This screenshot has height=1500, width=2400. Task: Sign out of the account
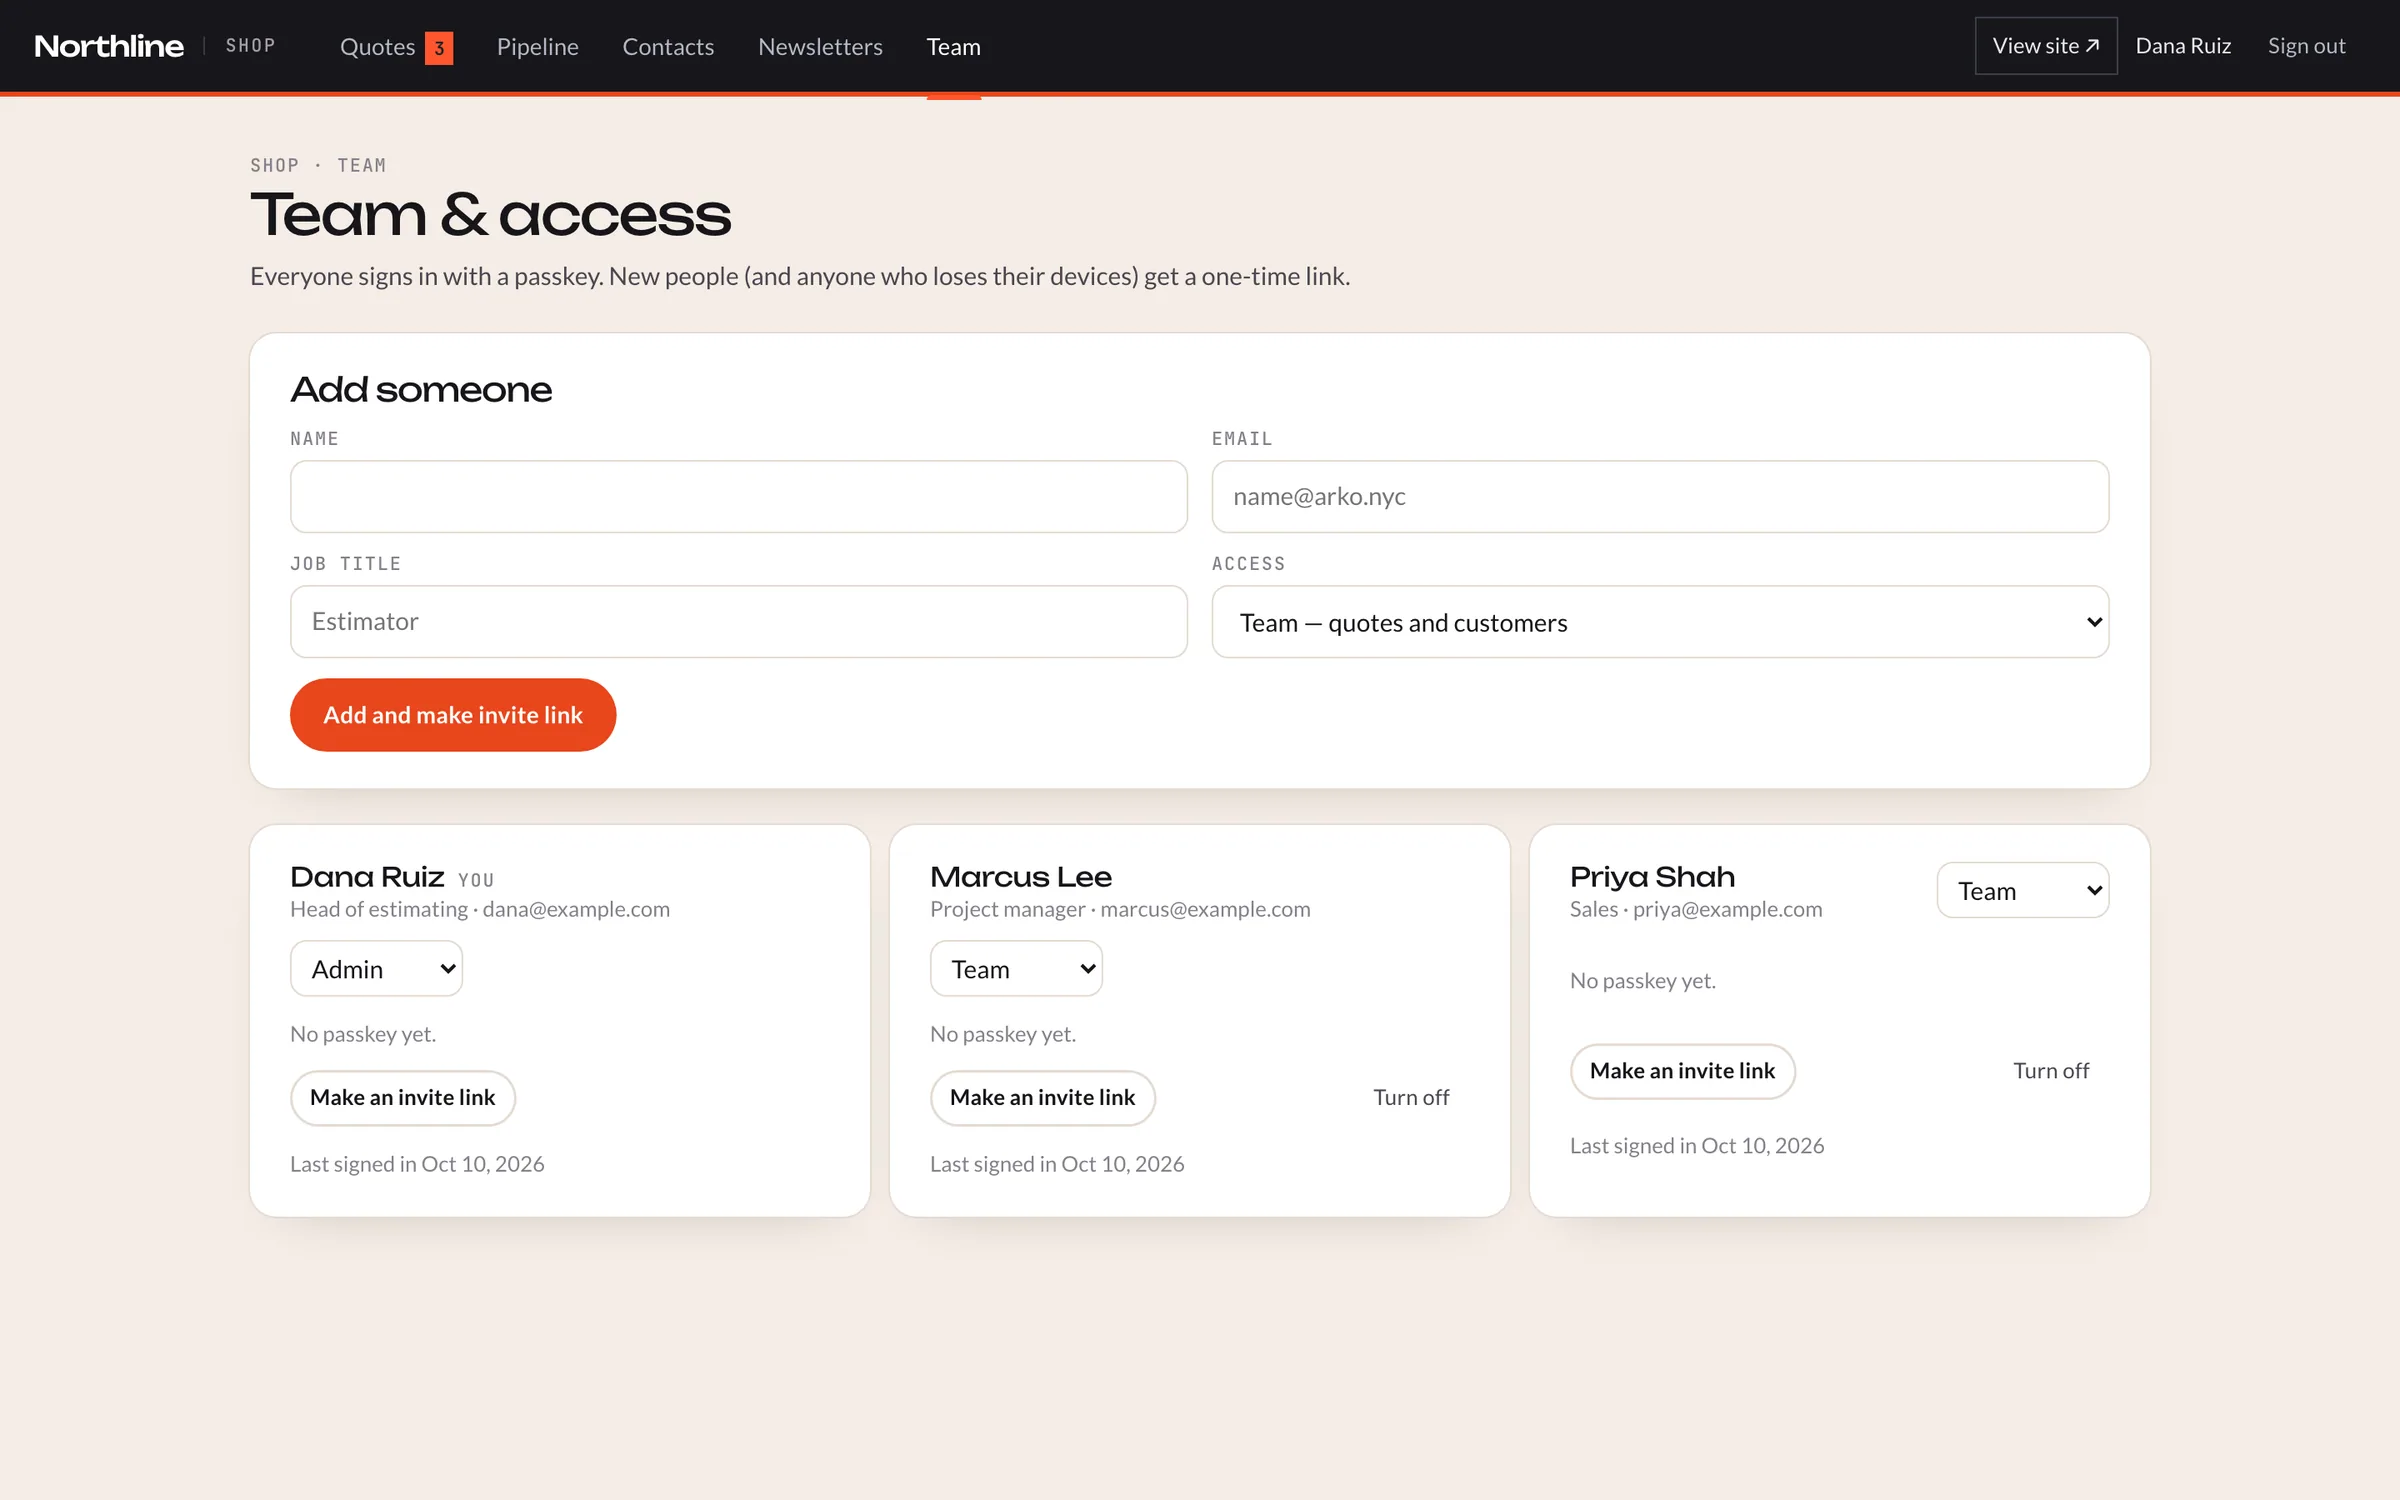pos(2306,46)
